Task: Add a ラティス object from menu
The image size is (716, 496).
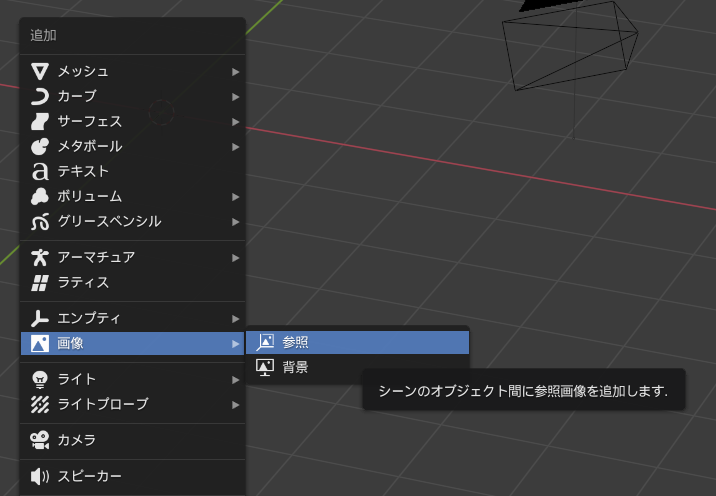Action: click(132, 283)
